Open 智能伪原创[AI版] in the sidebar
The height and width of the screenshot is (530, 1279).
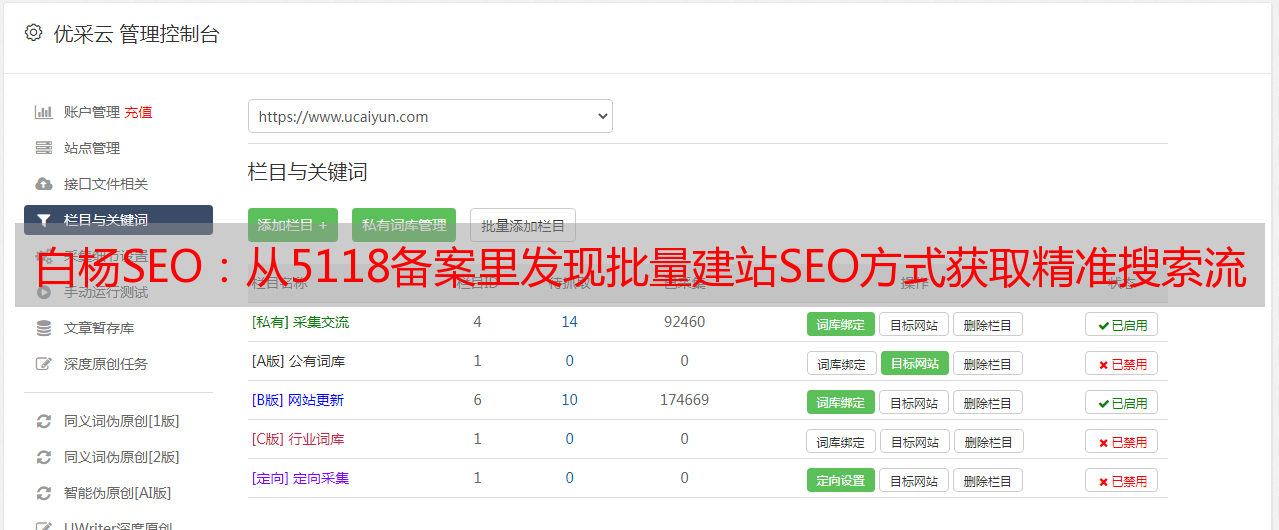118,493
